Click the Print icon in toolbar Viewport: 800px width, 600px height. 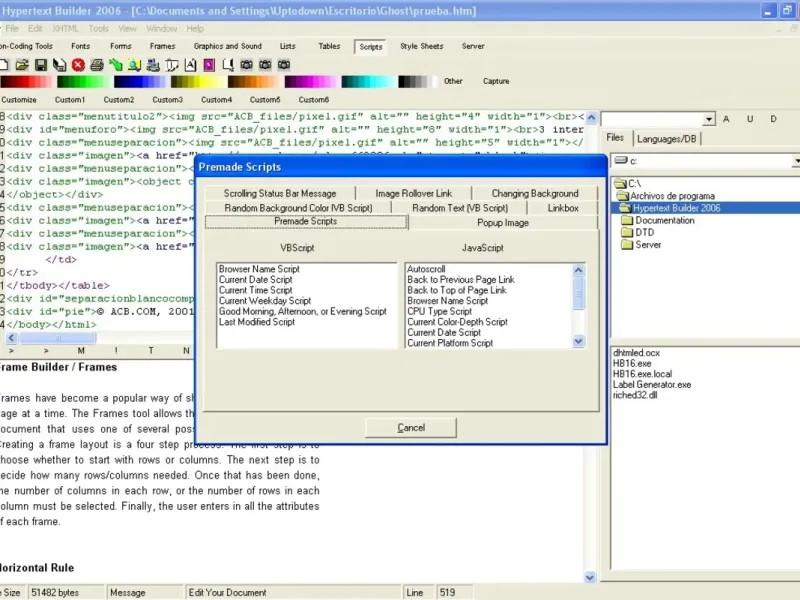[x=97, y=64]
